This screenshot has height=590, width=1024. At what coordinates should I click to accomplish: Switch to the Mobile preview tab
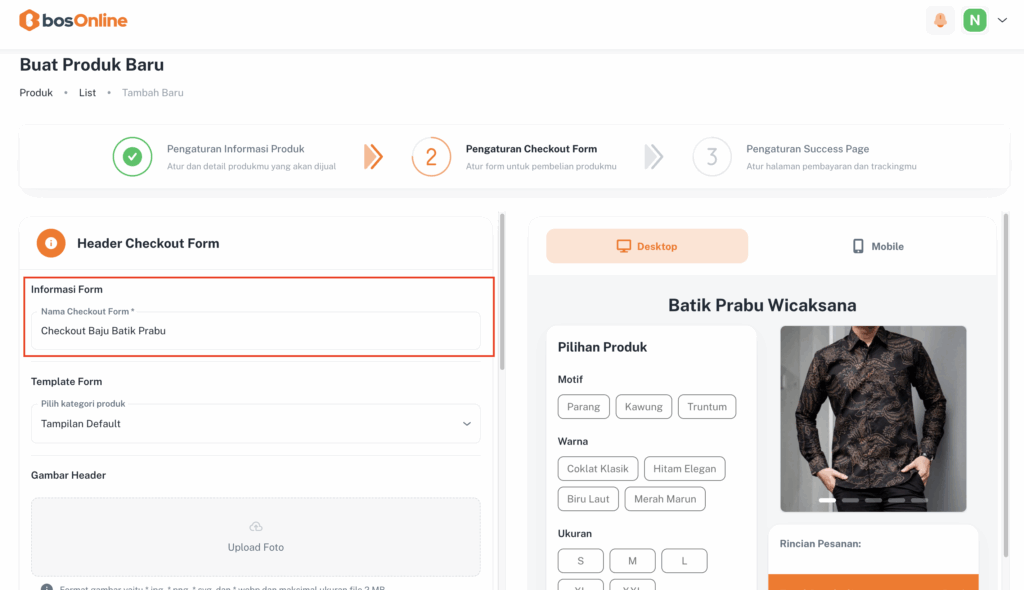coord(877,246)
